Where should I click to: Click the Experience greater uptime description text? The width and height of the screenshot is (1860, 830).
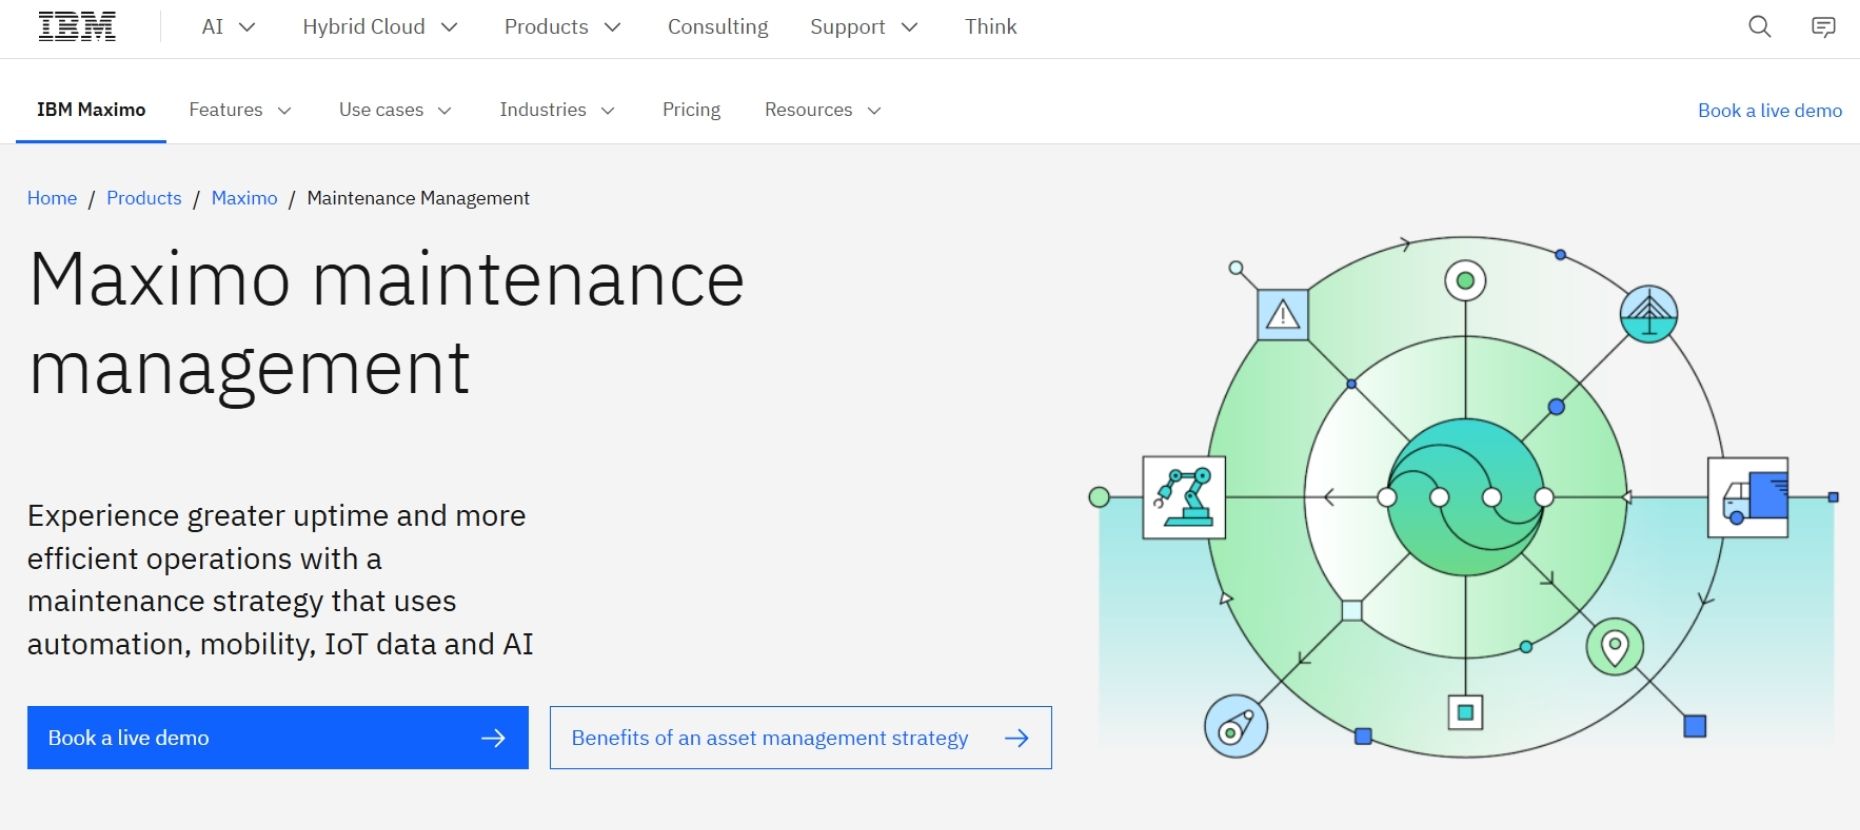[x=280, y=580]
